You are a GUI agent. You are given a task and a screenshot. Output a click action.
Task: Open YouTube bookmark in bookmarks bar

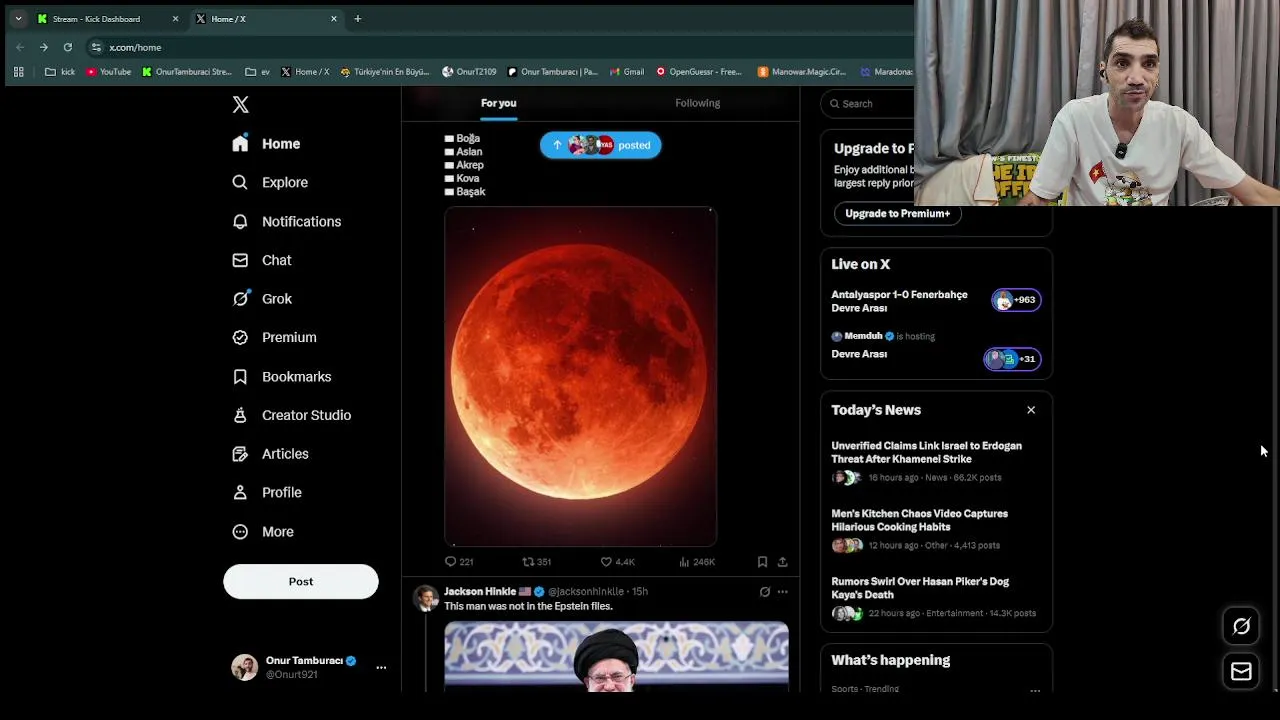[x=108, y=72]
